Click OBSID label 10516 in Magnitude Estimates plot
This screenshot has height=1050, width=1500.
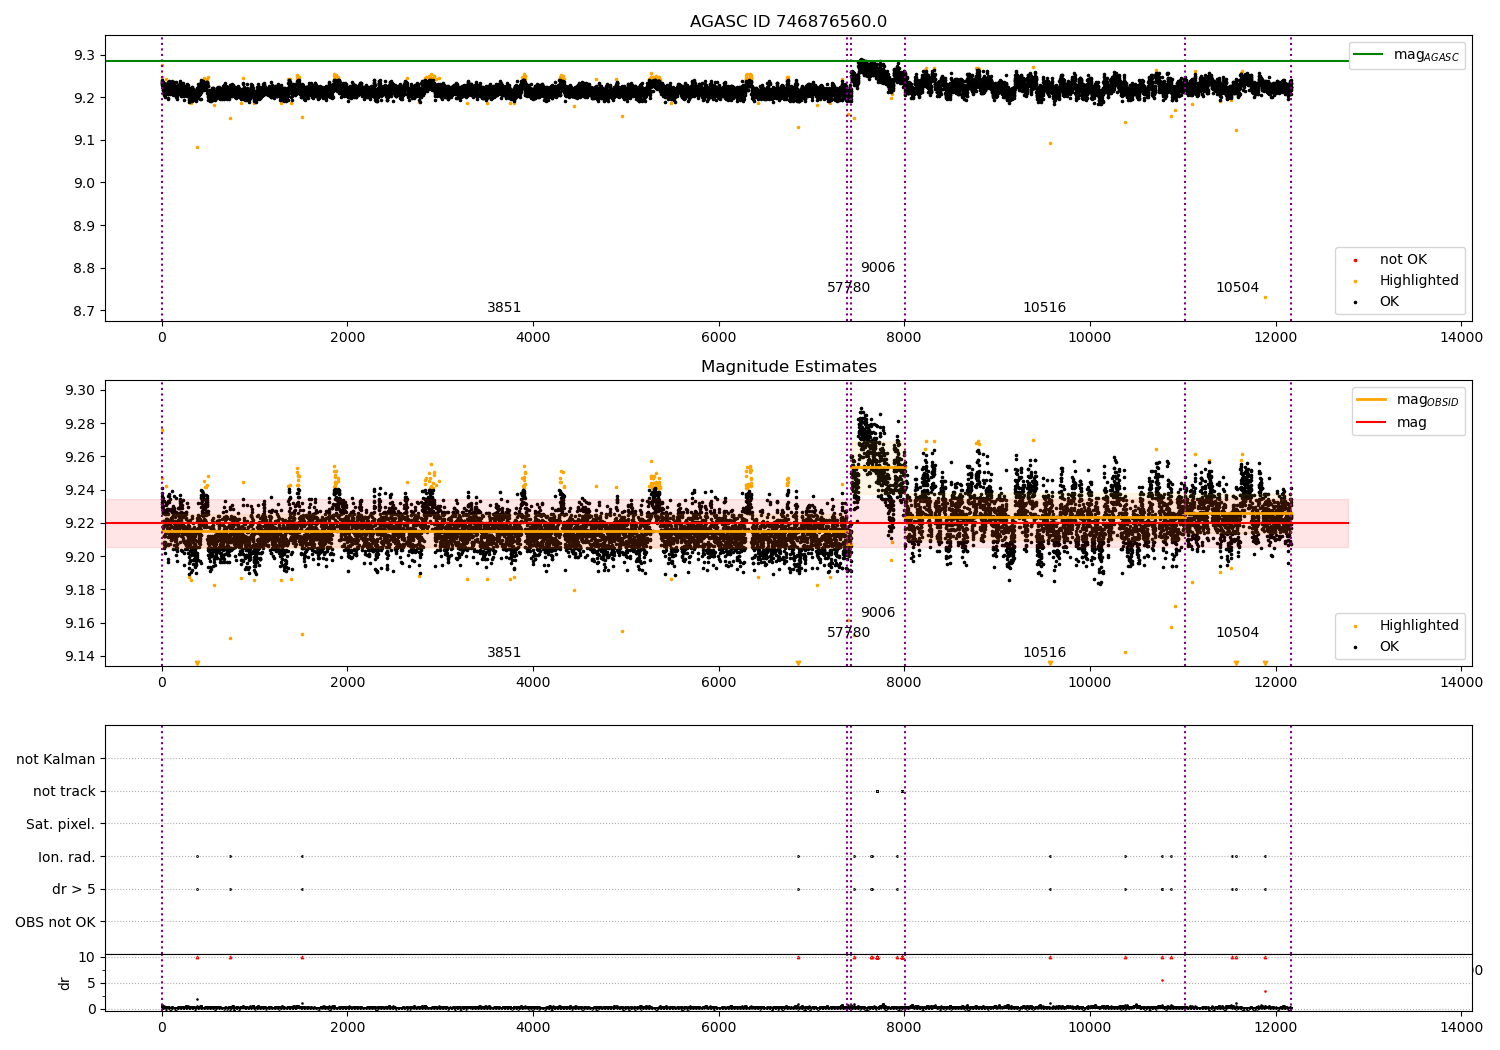pos(1044,652)
